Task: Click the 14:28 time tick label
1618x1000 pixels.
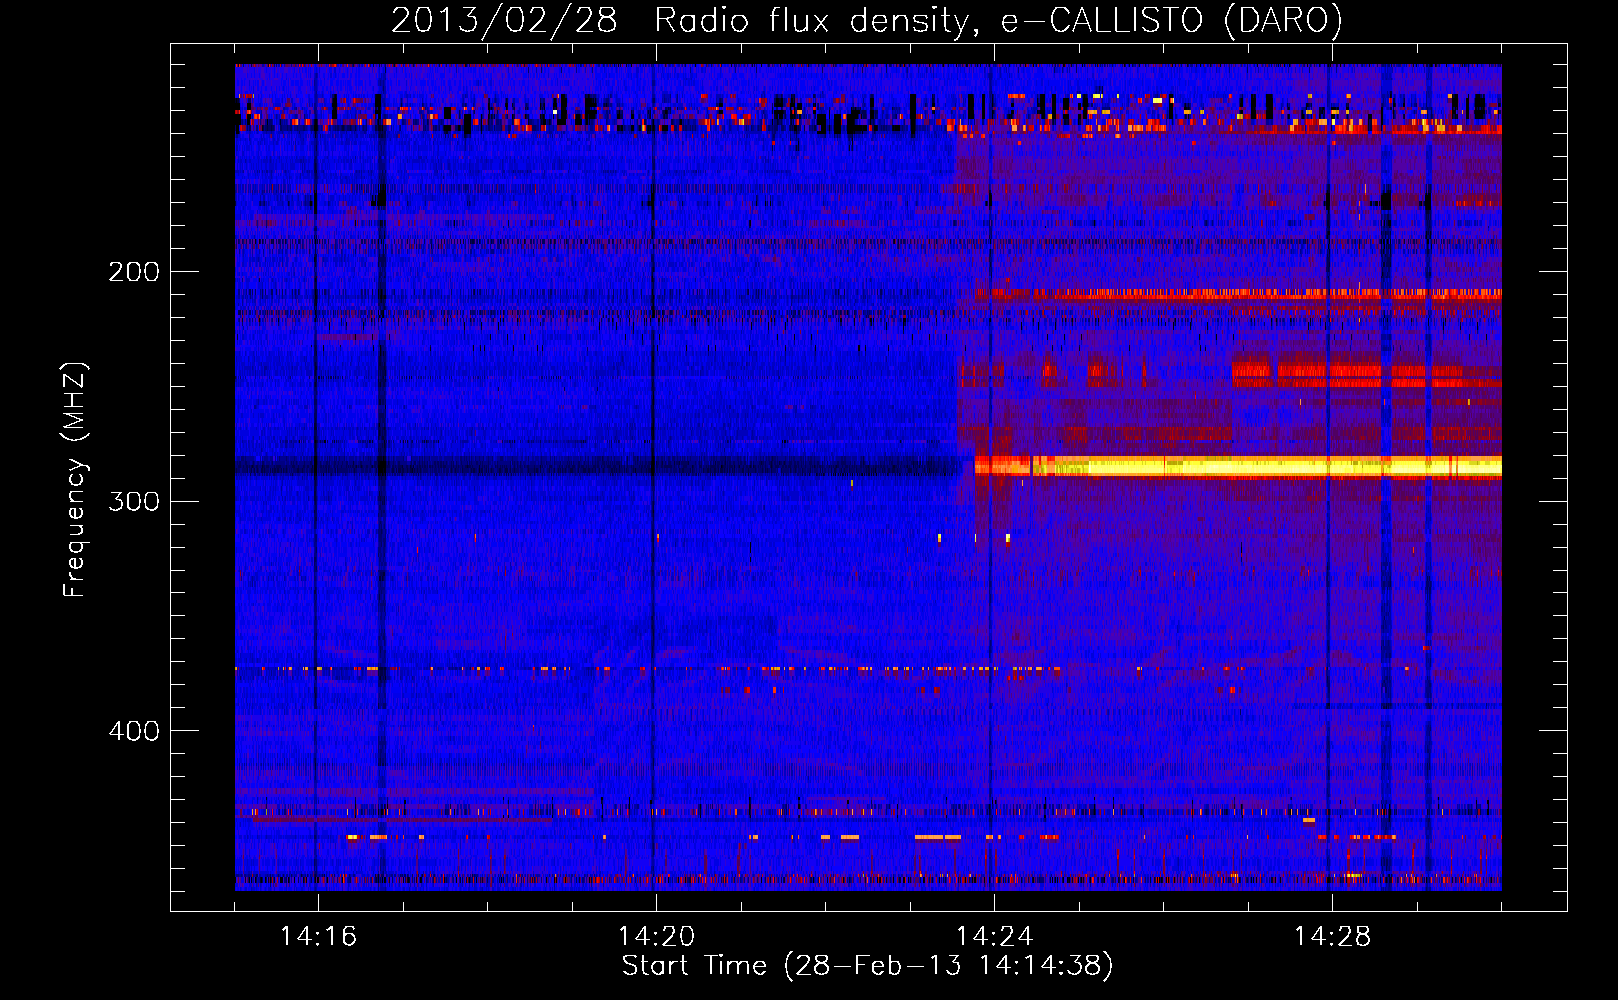Action: click(x=1332, y=936)
